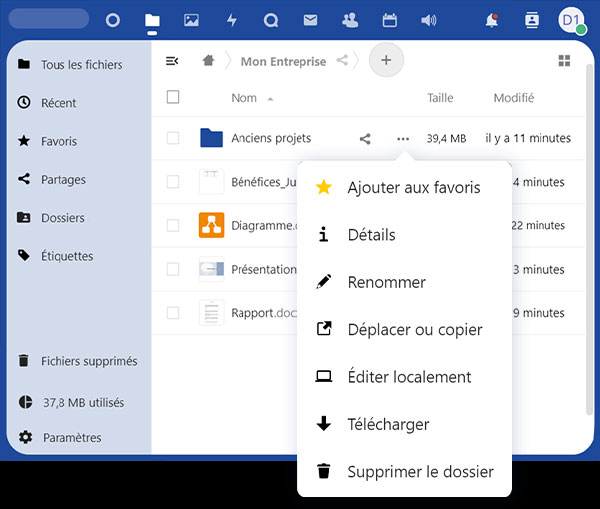Switch to grid view with the grid icon
This screenshot has width=600, height=509.
(x=564, y=61)
